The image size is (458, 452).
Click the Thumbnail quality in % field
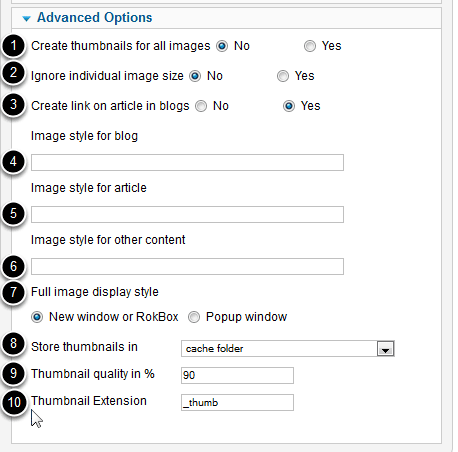(x=237, y=375)
